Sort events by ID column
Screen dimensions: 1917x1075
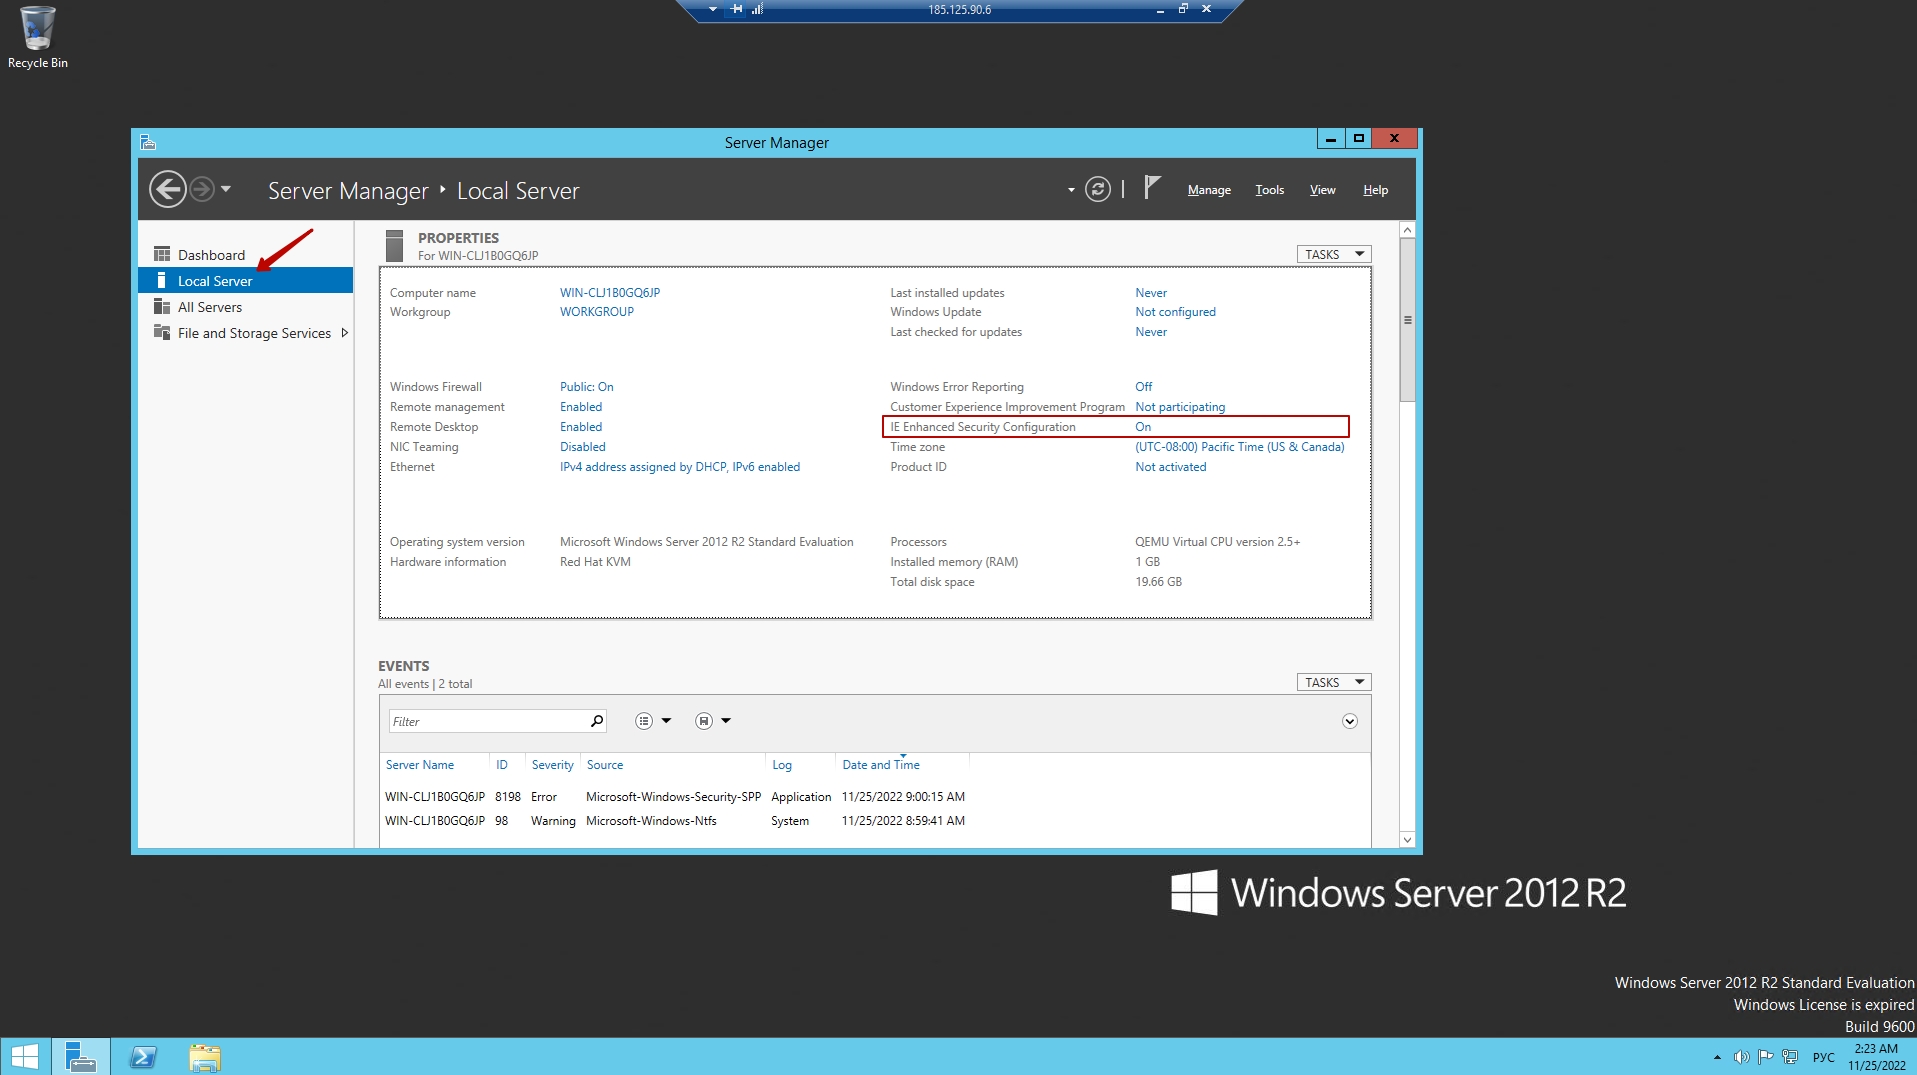tap(502, 765)
